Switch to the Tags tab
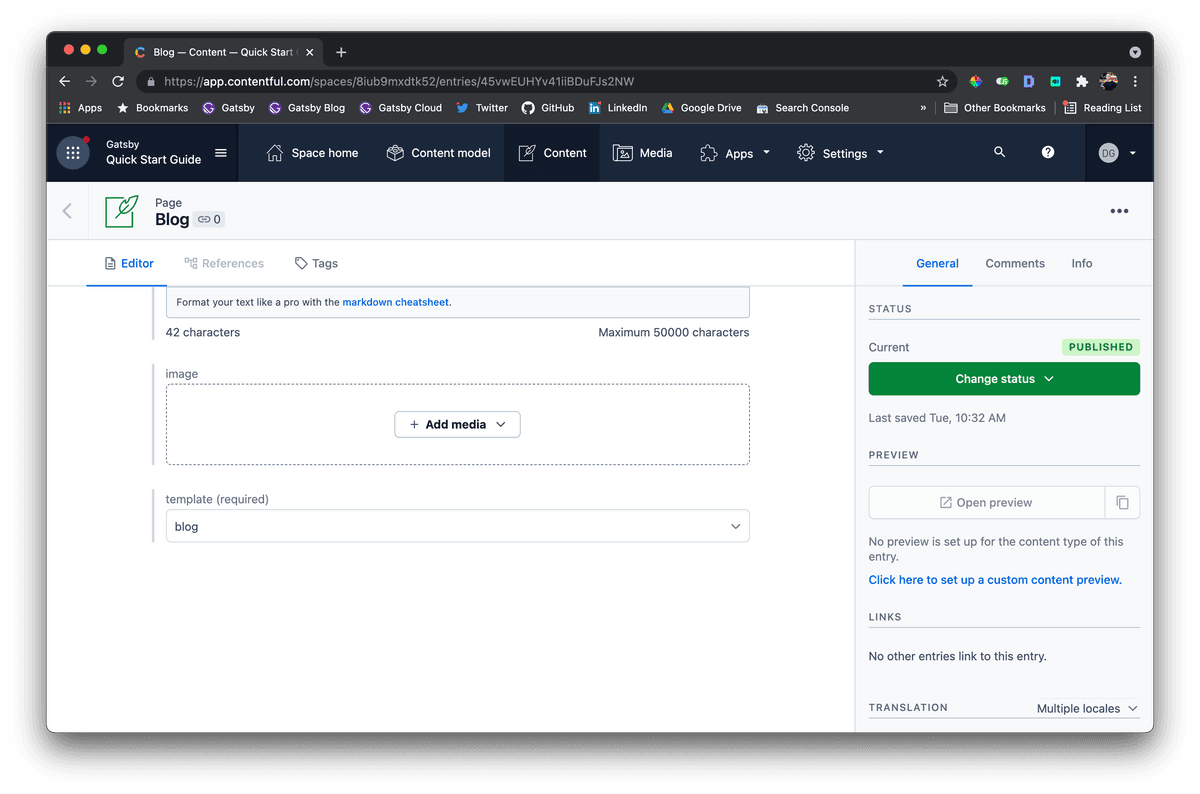This screenshot has height=794, width=1200. 316,263
